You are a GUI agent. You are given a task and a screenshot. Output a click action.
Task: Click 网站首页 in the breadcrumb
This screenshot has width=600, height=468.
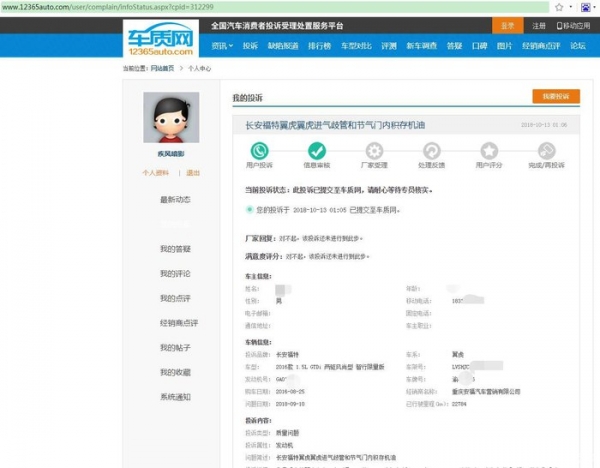coord(162,68)
